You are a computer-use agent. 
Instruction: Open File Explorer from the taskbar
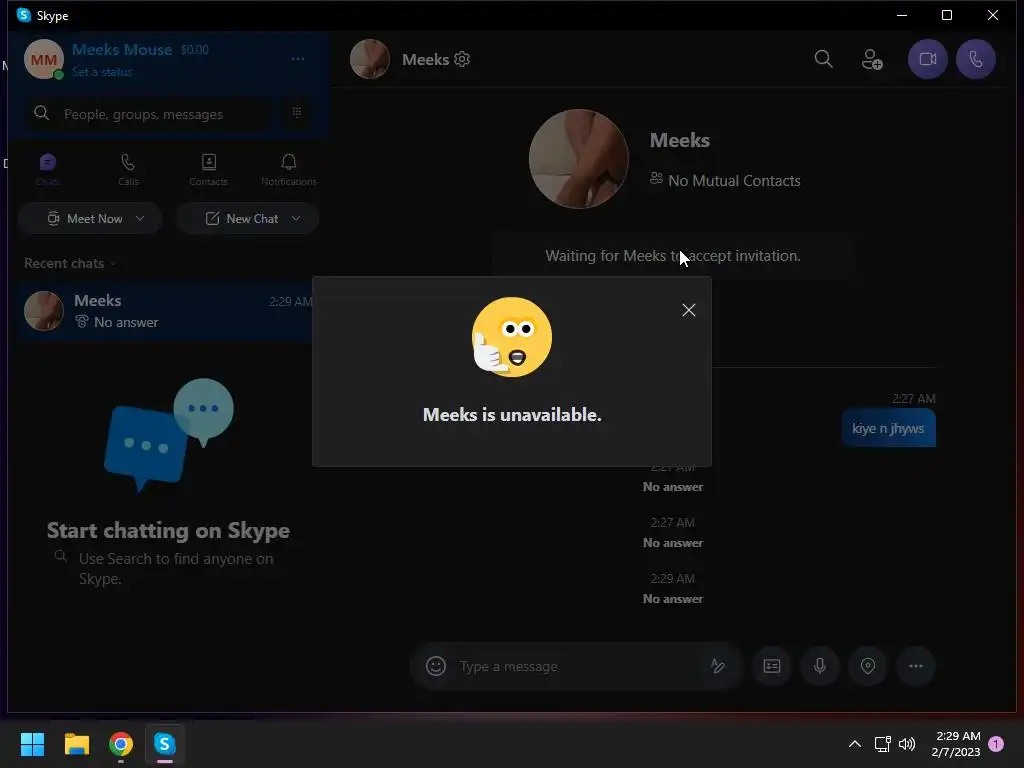(x=76, y=744)
